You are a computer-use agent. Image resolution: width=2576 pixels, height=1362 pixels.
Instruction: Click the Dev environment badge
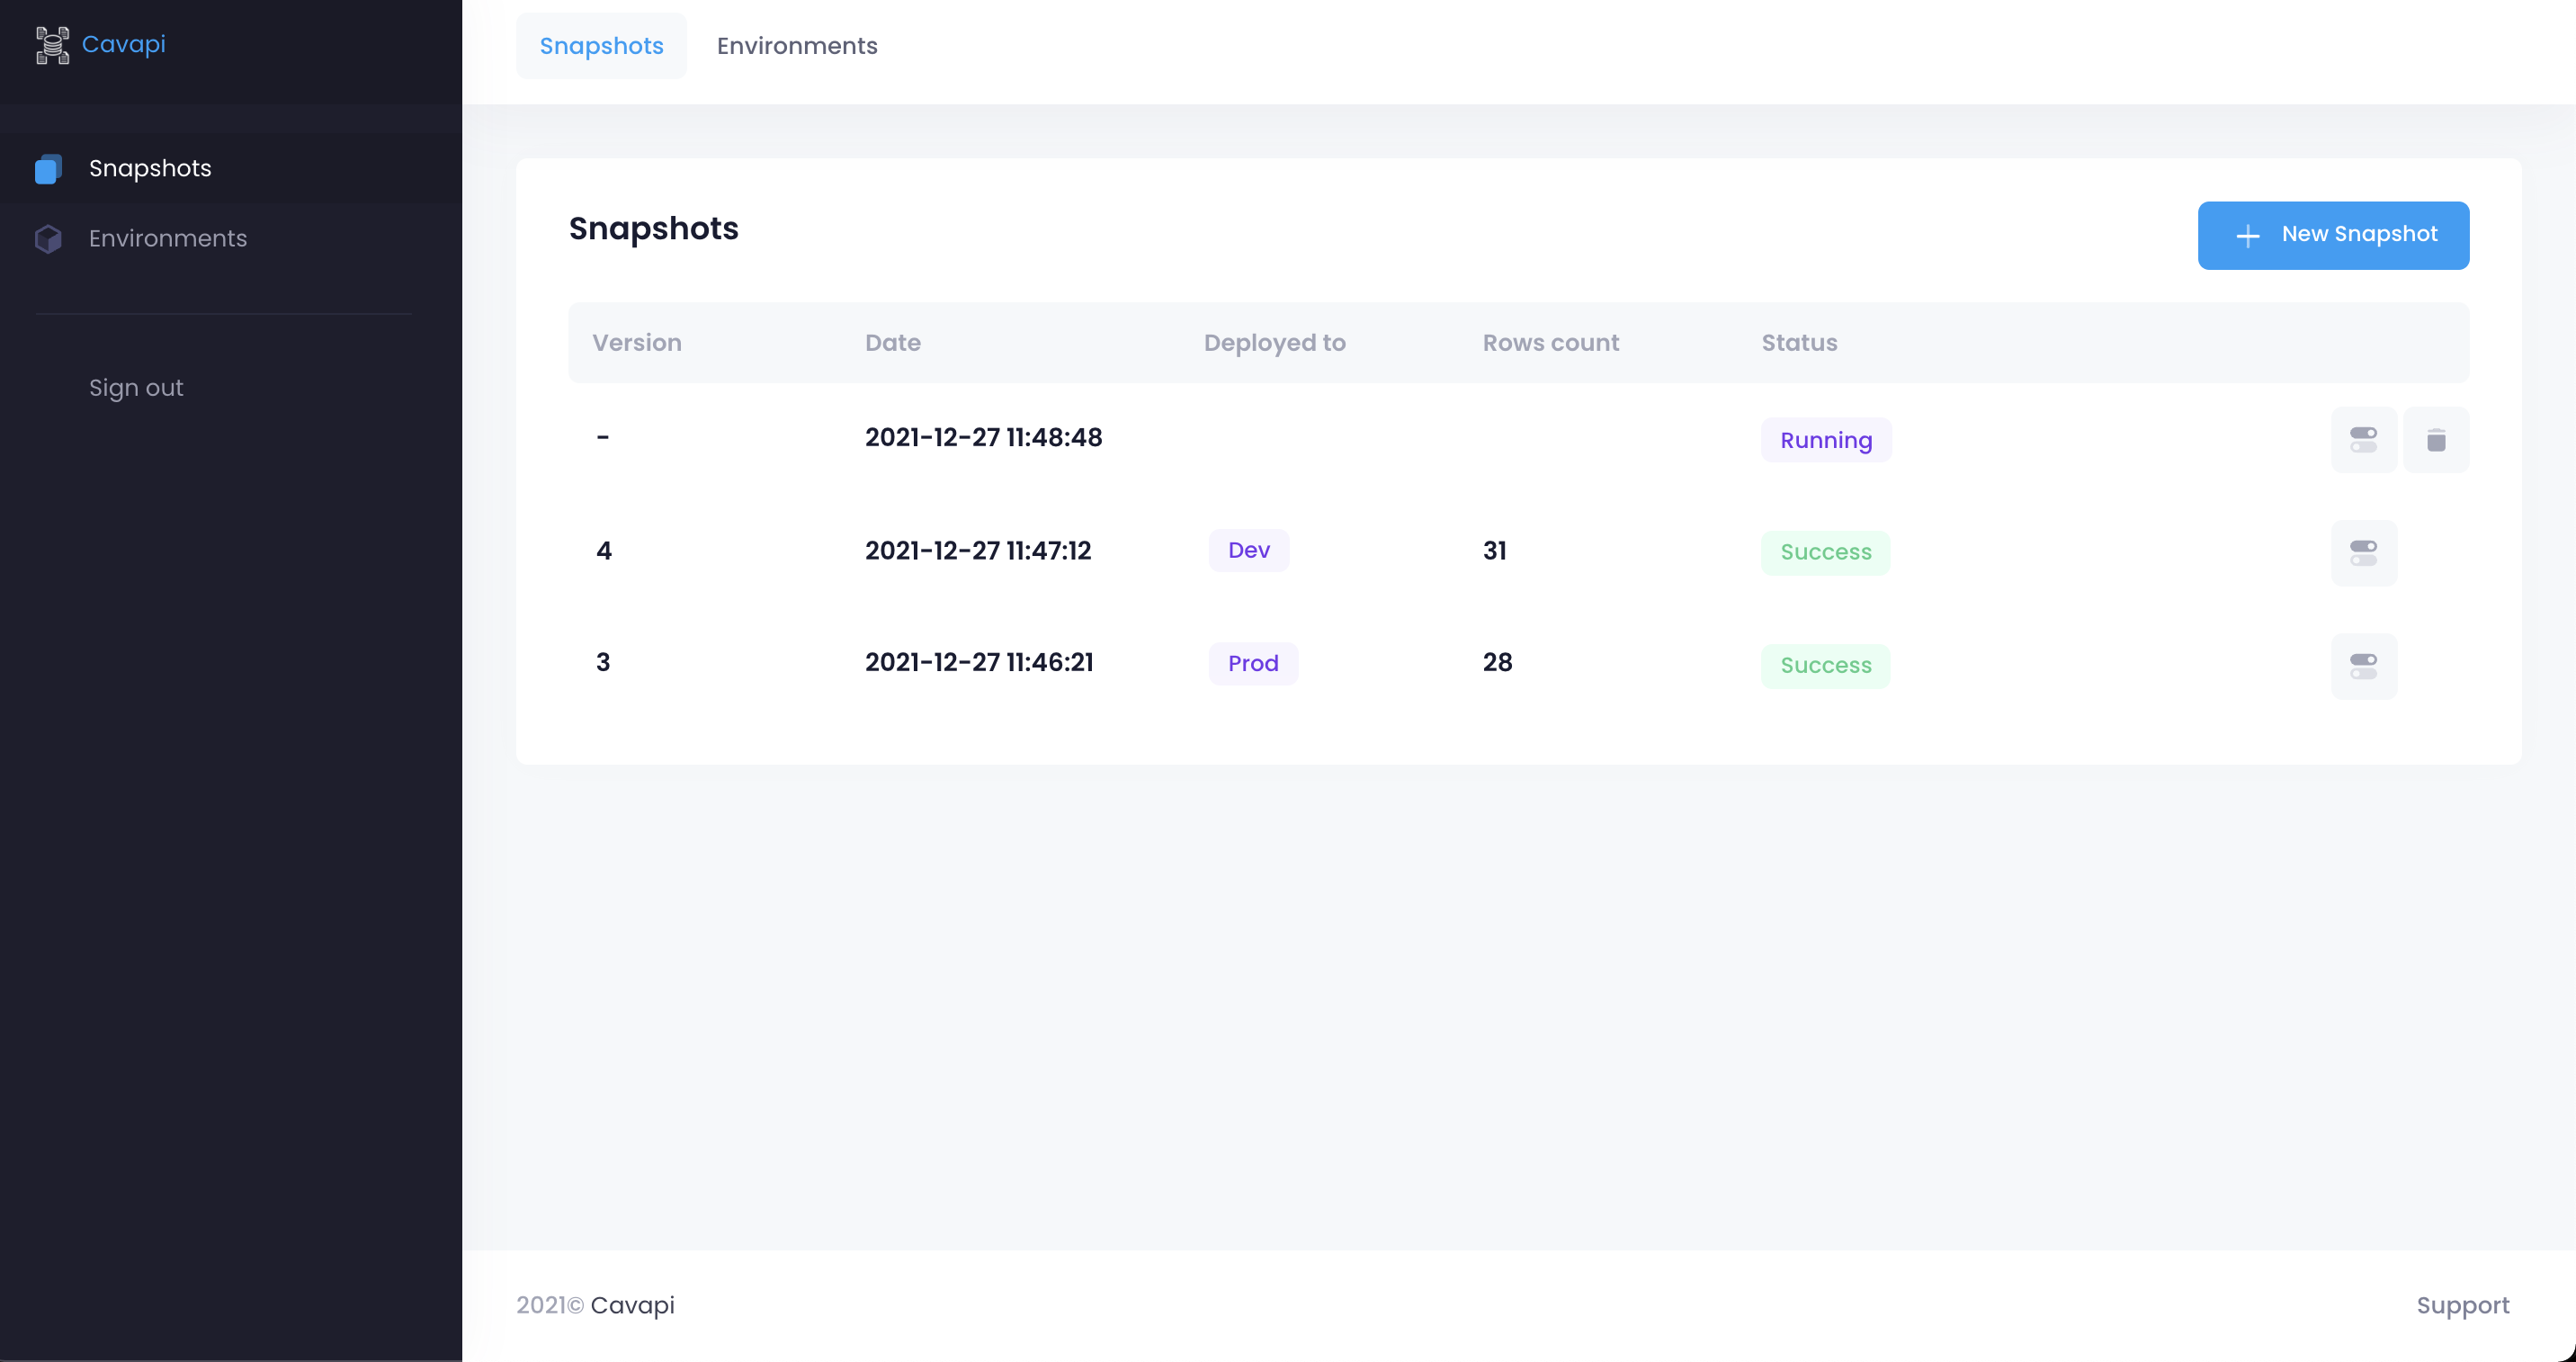click(1248, 551)
